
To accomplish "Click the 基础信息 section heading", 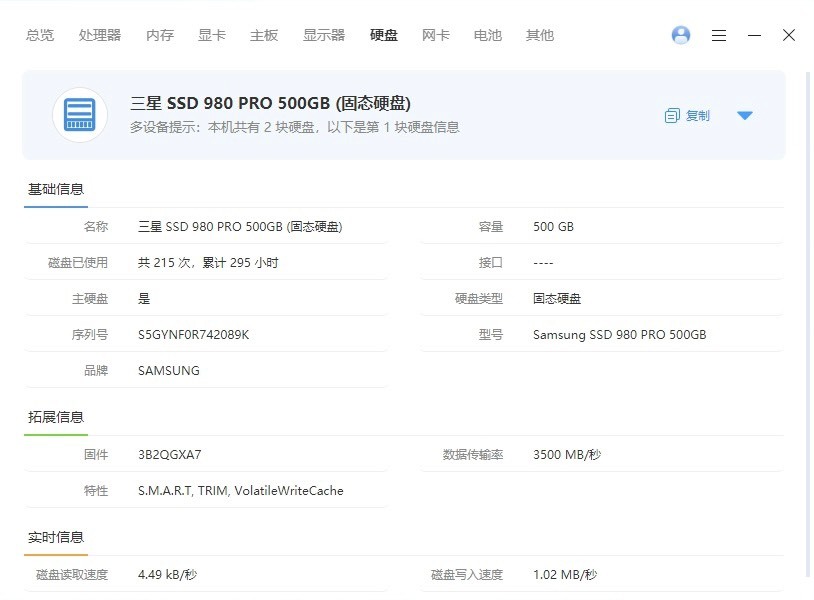I will [56, 189].
